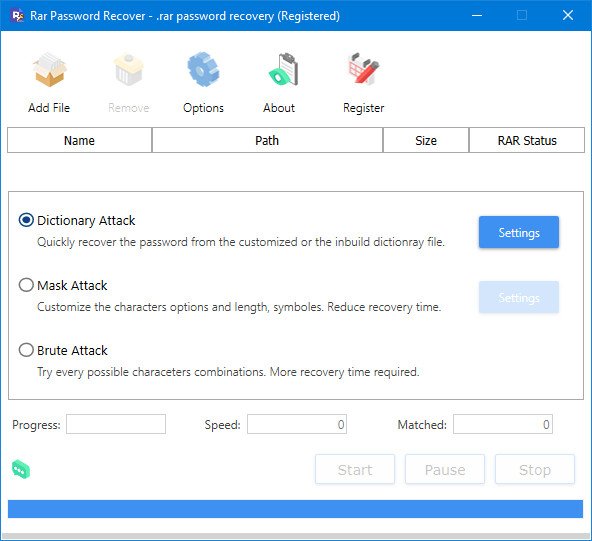The height and width of the screenshot is (541, 592).
Task: Click the Start button
Action: 355,469
